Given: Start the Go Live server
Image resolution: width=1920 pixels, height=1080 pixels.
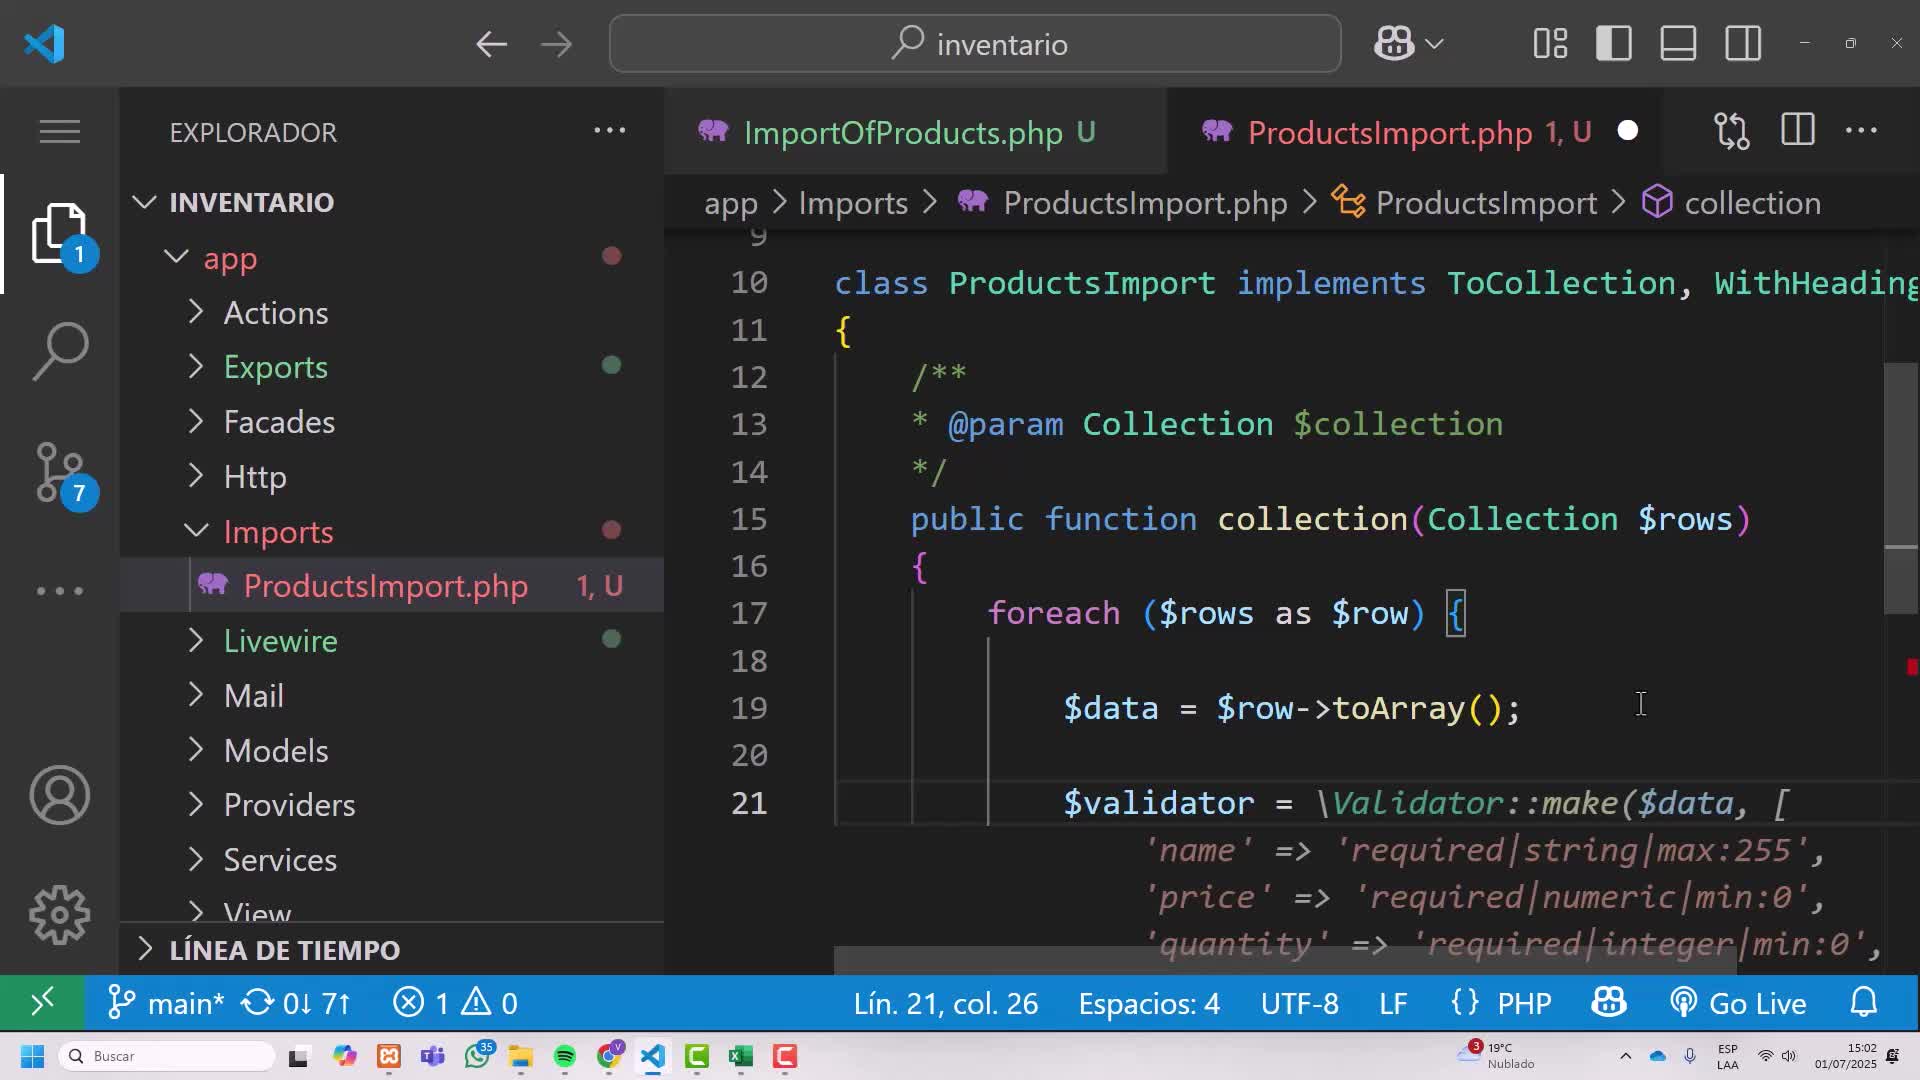Looking at the screenshot, I should coord(1738,1003).
